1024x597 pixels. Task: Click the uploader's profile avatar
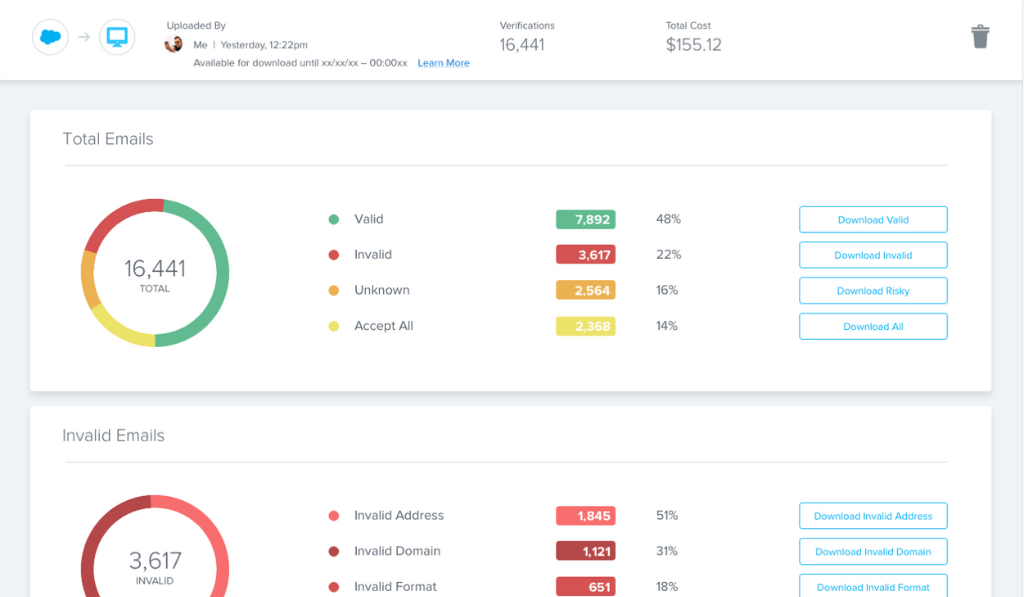(x=174, y=44)
